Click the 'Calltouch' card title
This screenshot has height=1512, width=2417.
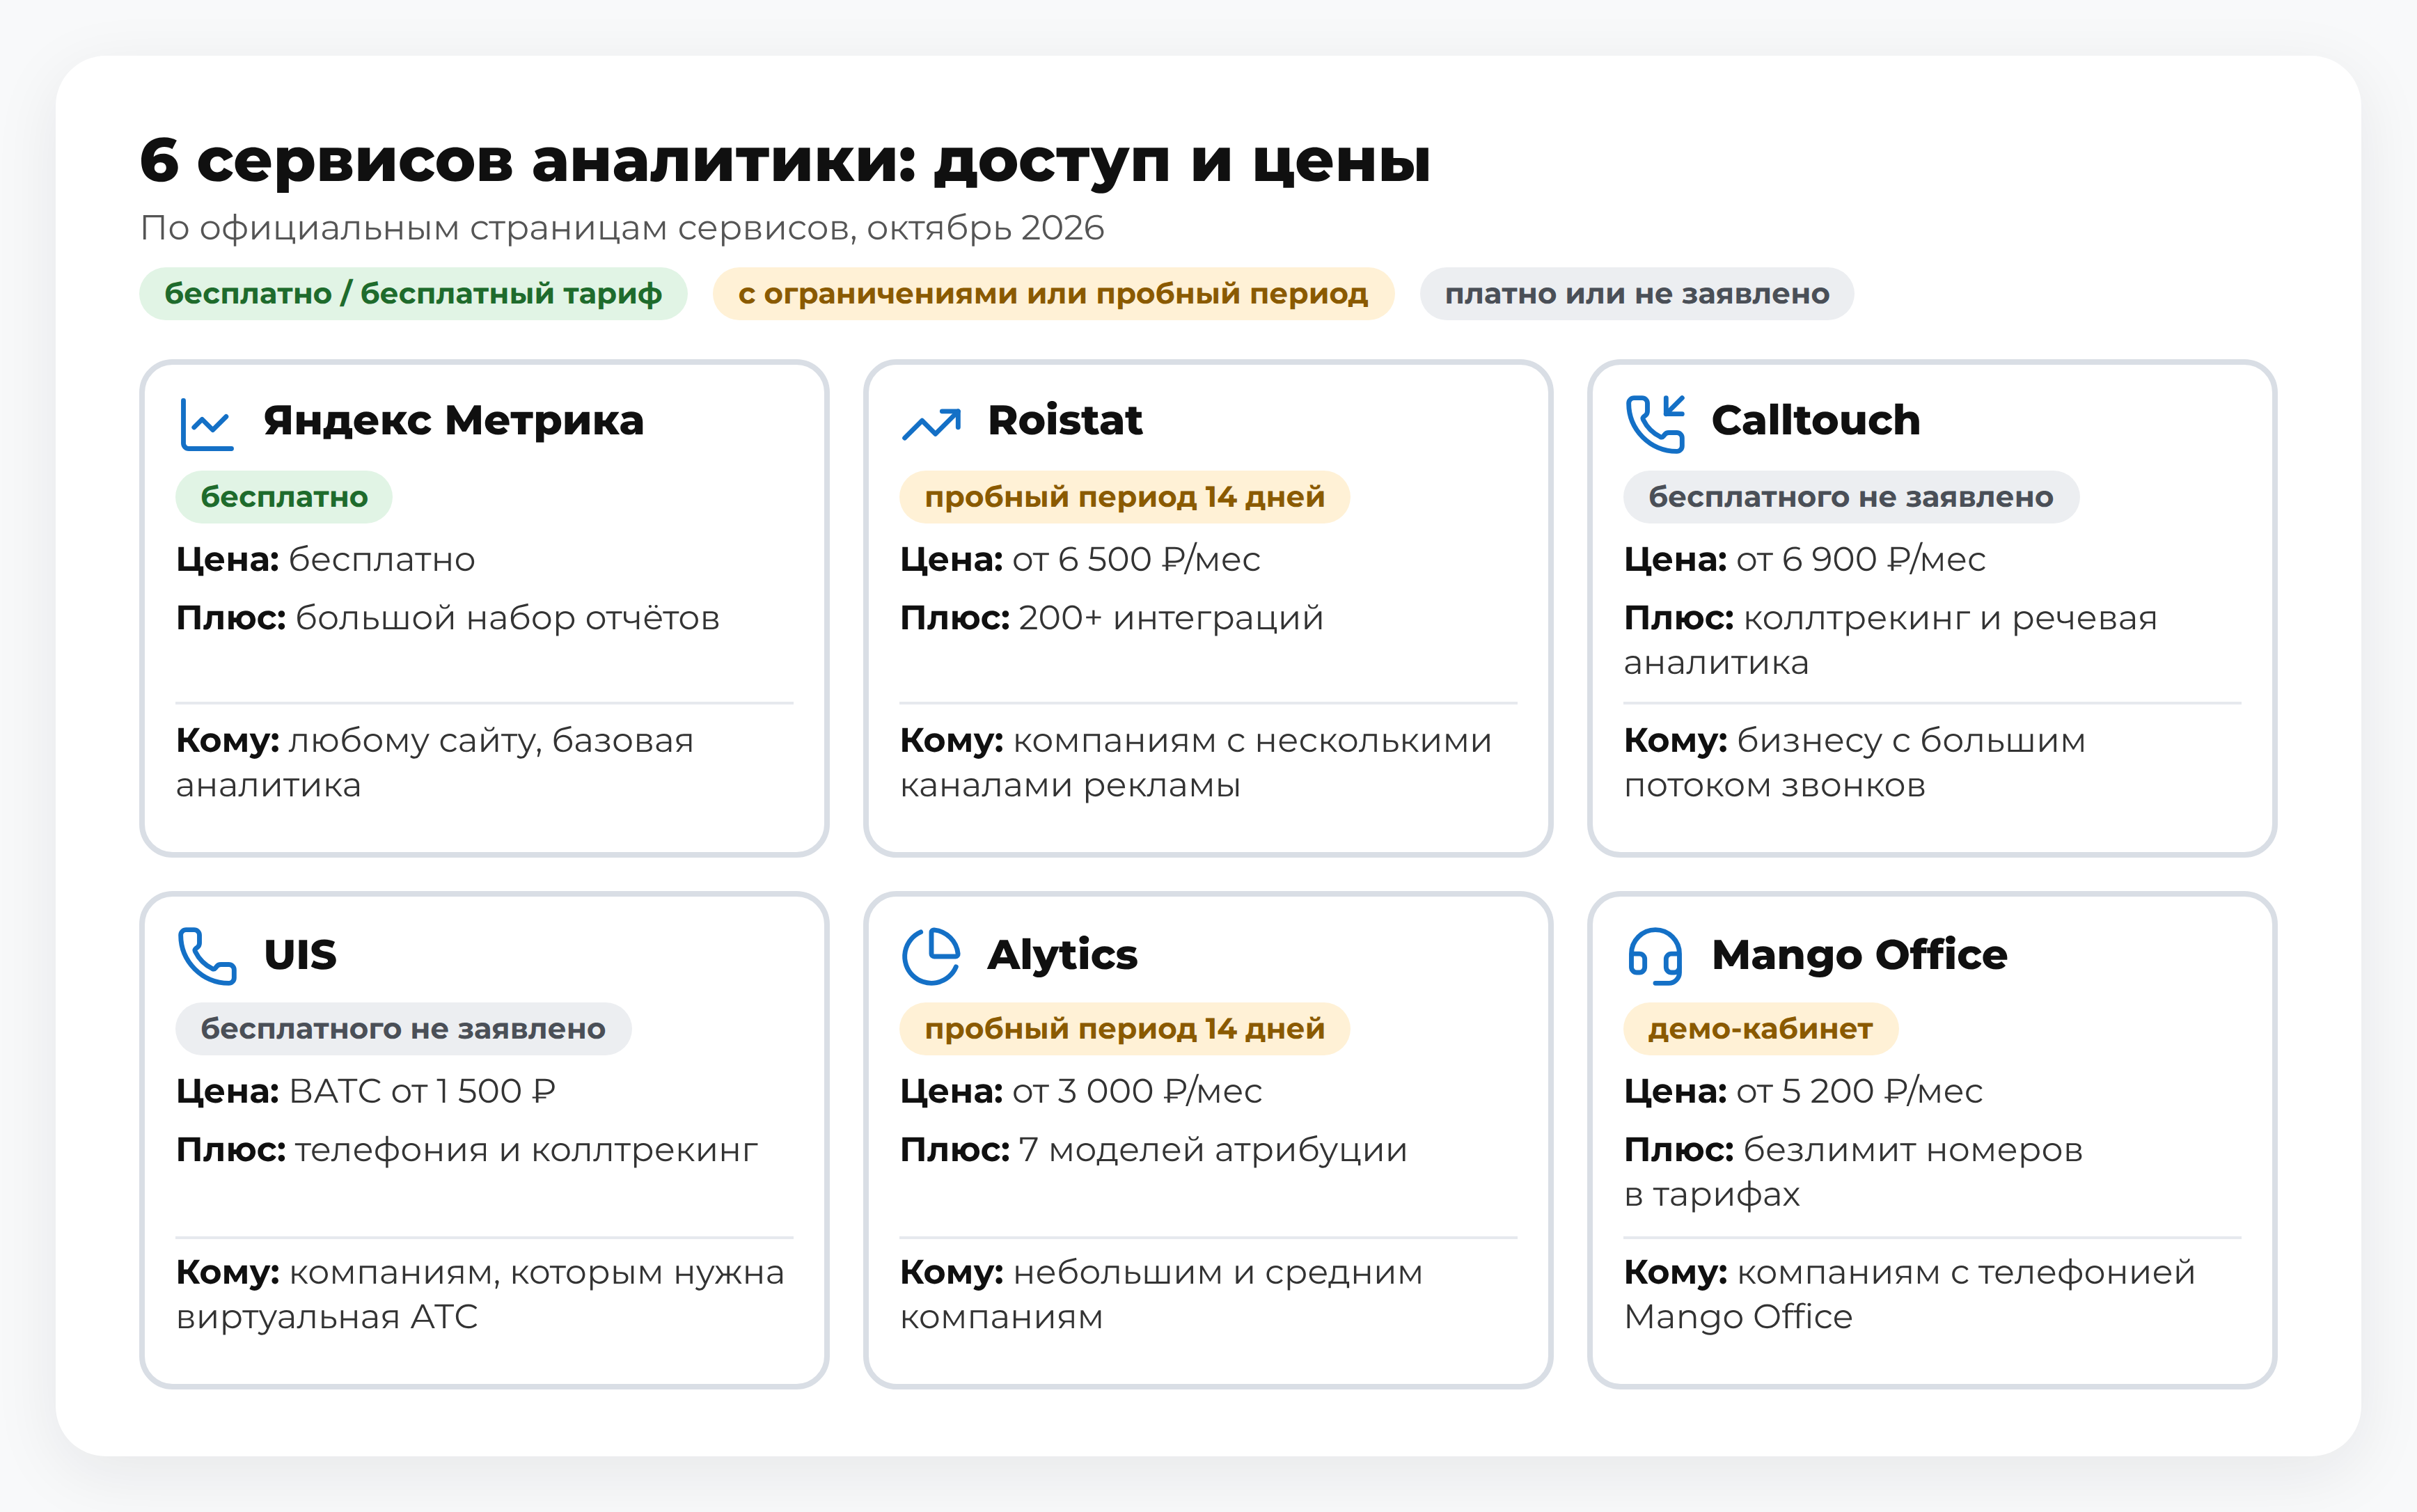pyautogui.click(x=1816, y=421)
